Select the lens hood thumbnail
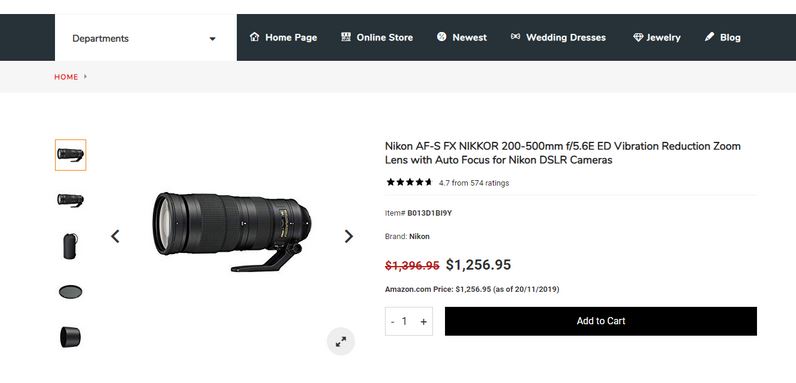The image size is (796, 383). (x=71, y=337)
